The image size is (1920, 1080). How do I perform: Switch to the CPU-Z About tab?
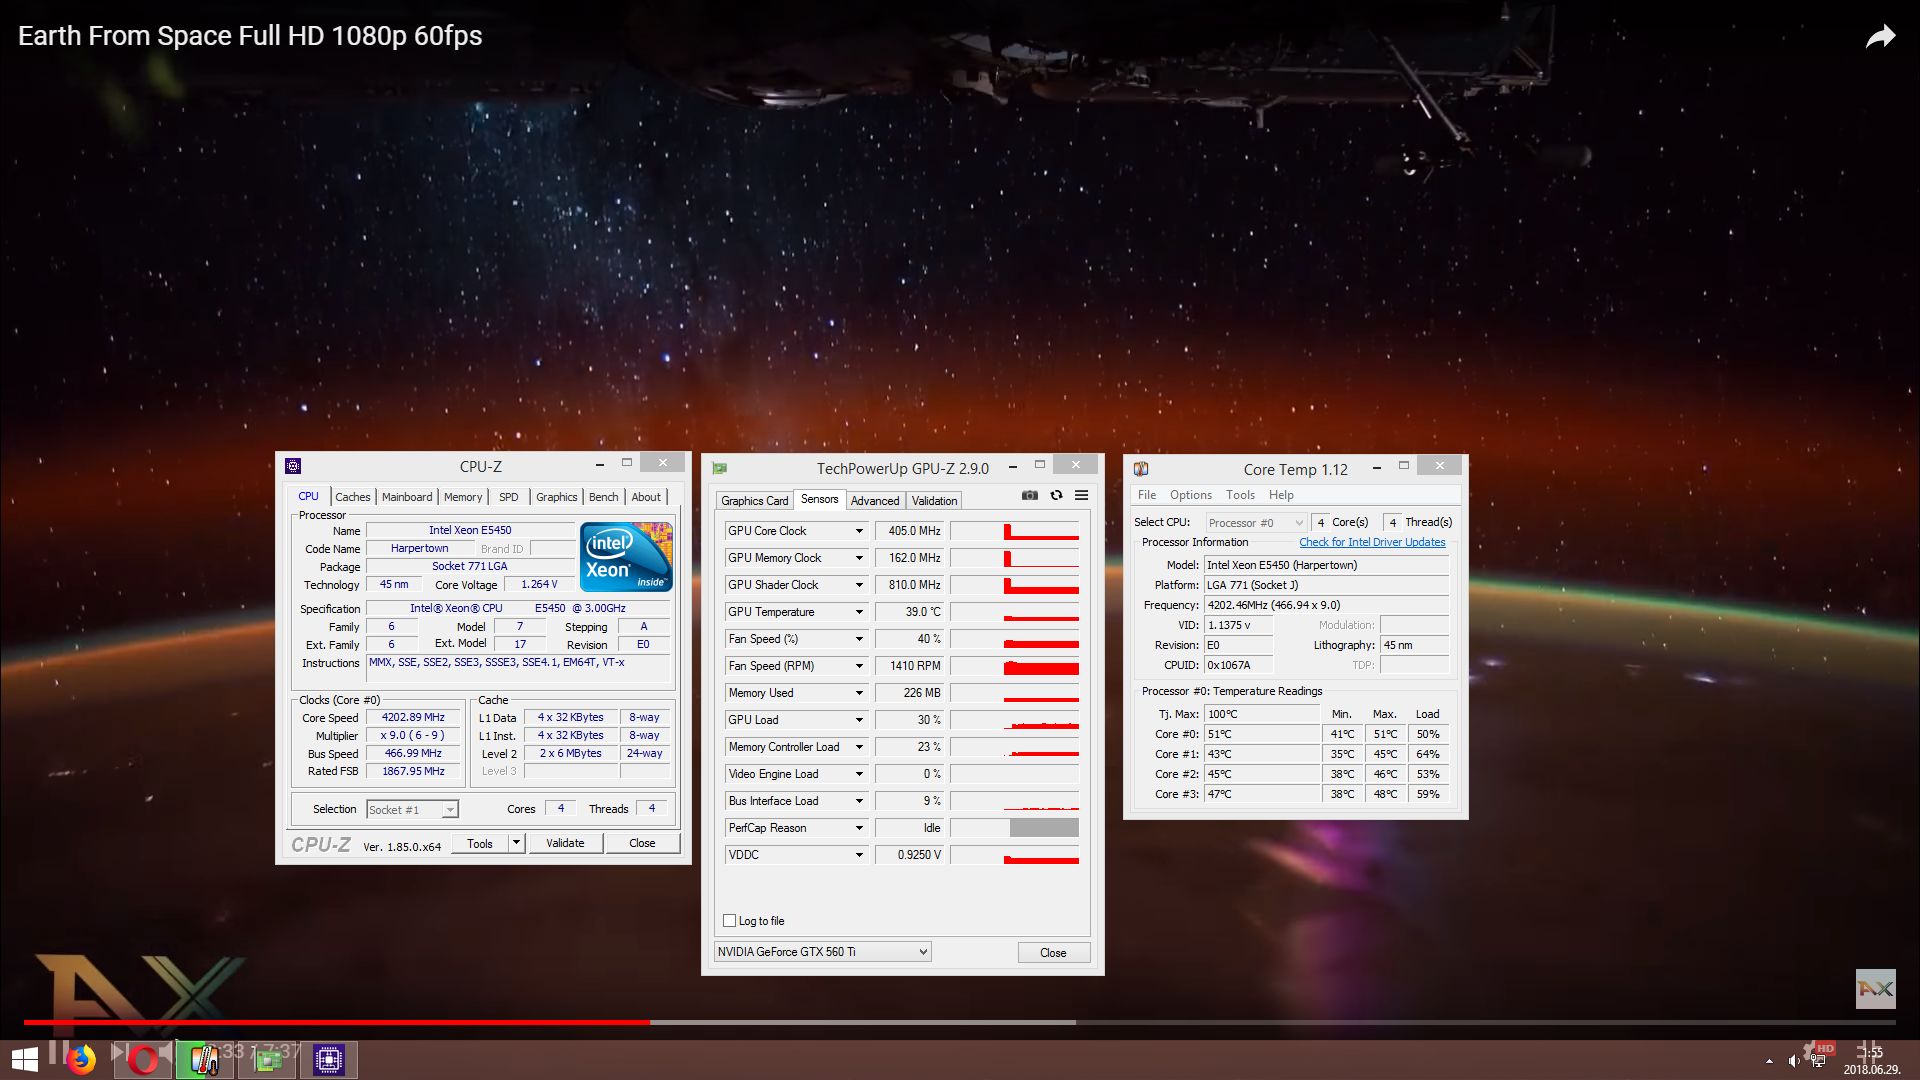646,497
